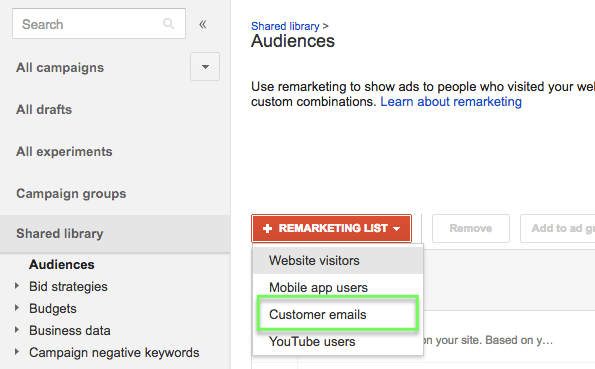Screen dimensions: 595x369
Task: Choose Mobile app users option
Action: click(338, 287)
